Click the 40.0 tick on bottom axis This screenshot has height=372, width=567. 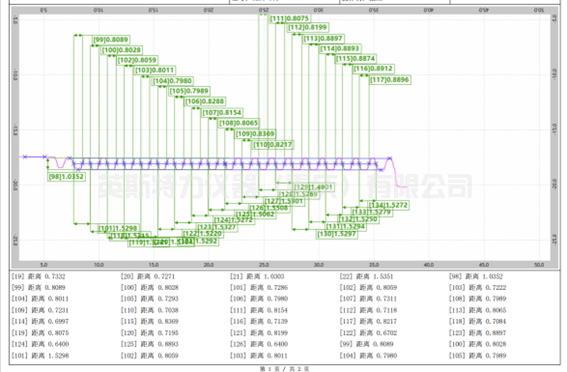(429, 265)
